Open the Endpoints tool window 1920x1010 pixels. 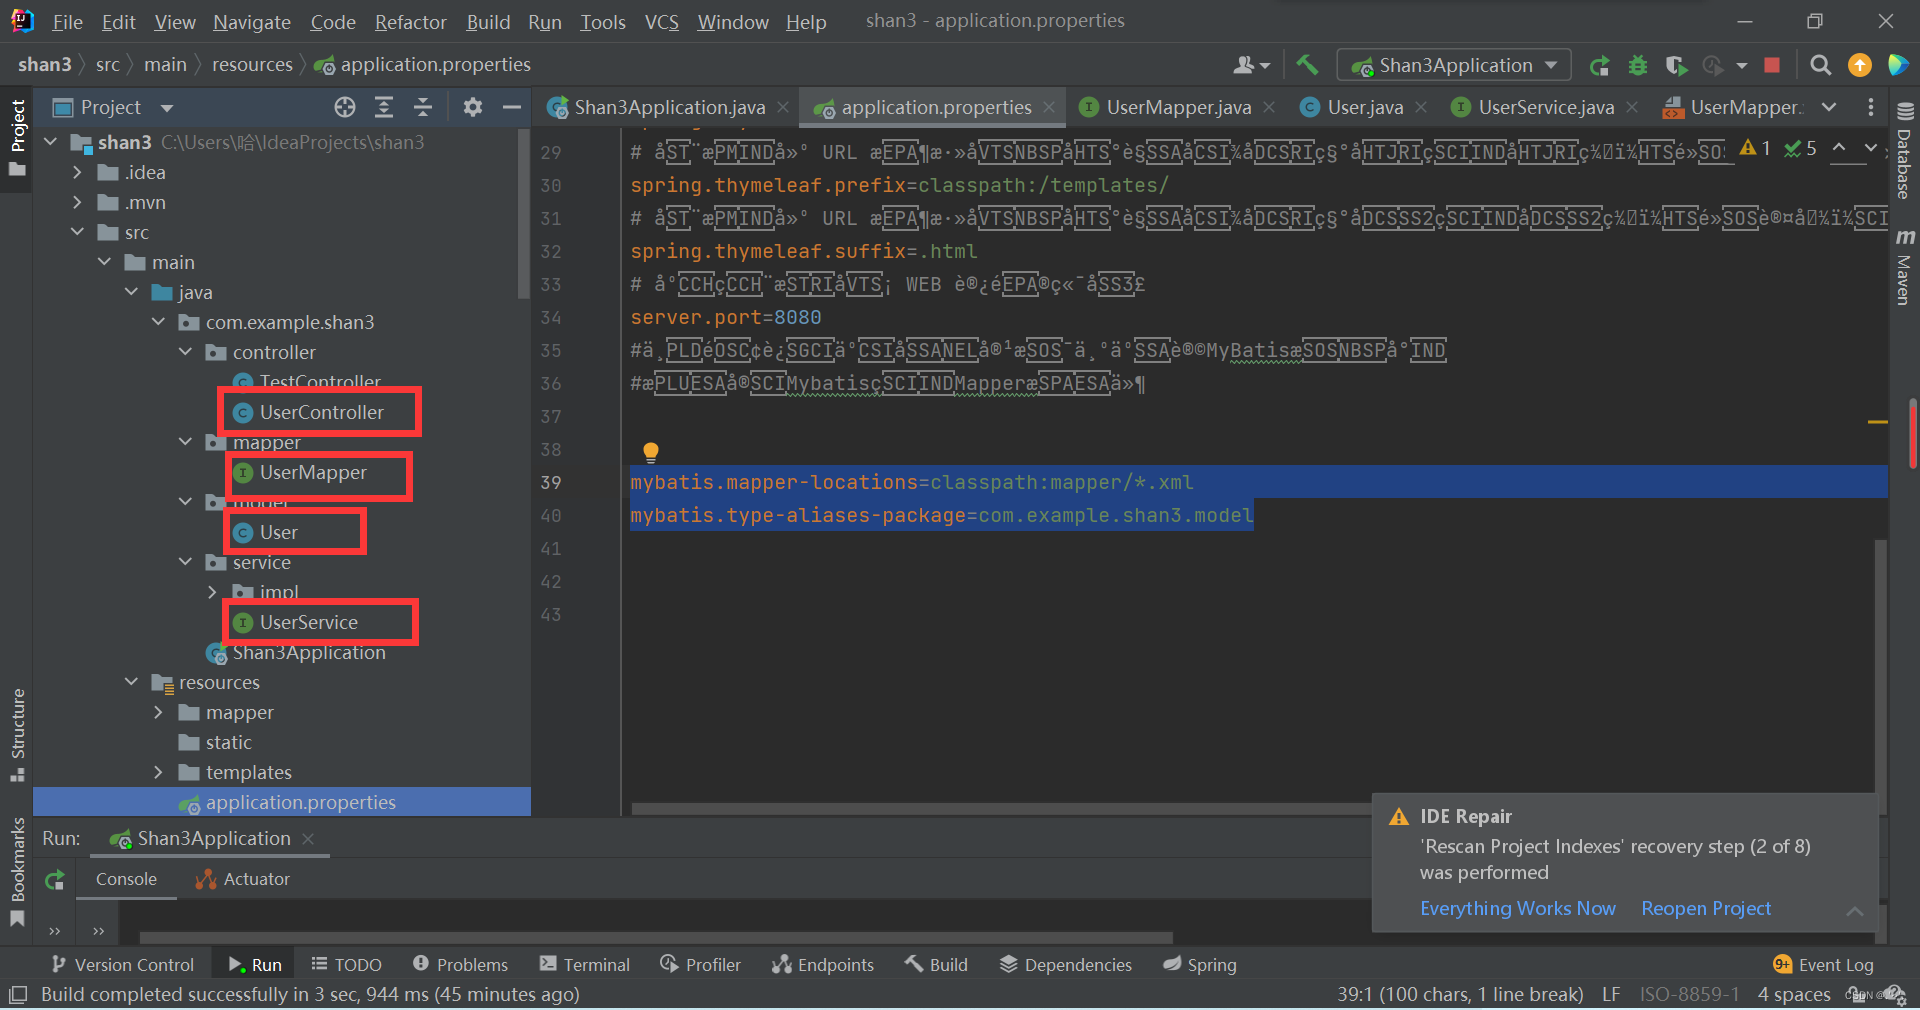pyautogui.click(x=823, y=965)
